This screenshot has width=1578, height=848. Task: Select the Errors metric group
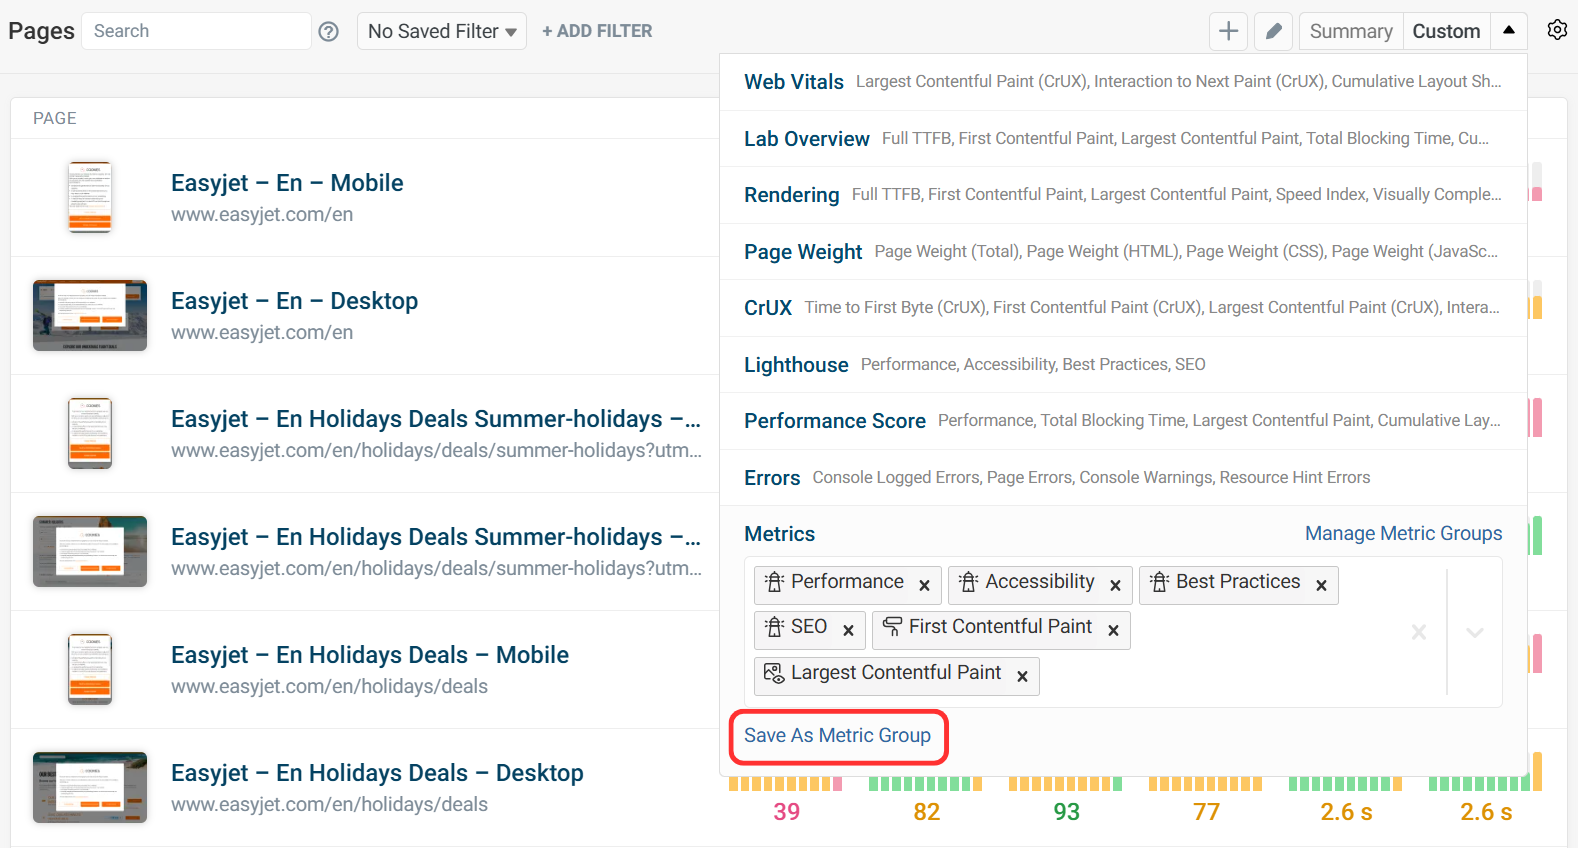coord(1123,478)
